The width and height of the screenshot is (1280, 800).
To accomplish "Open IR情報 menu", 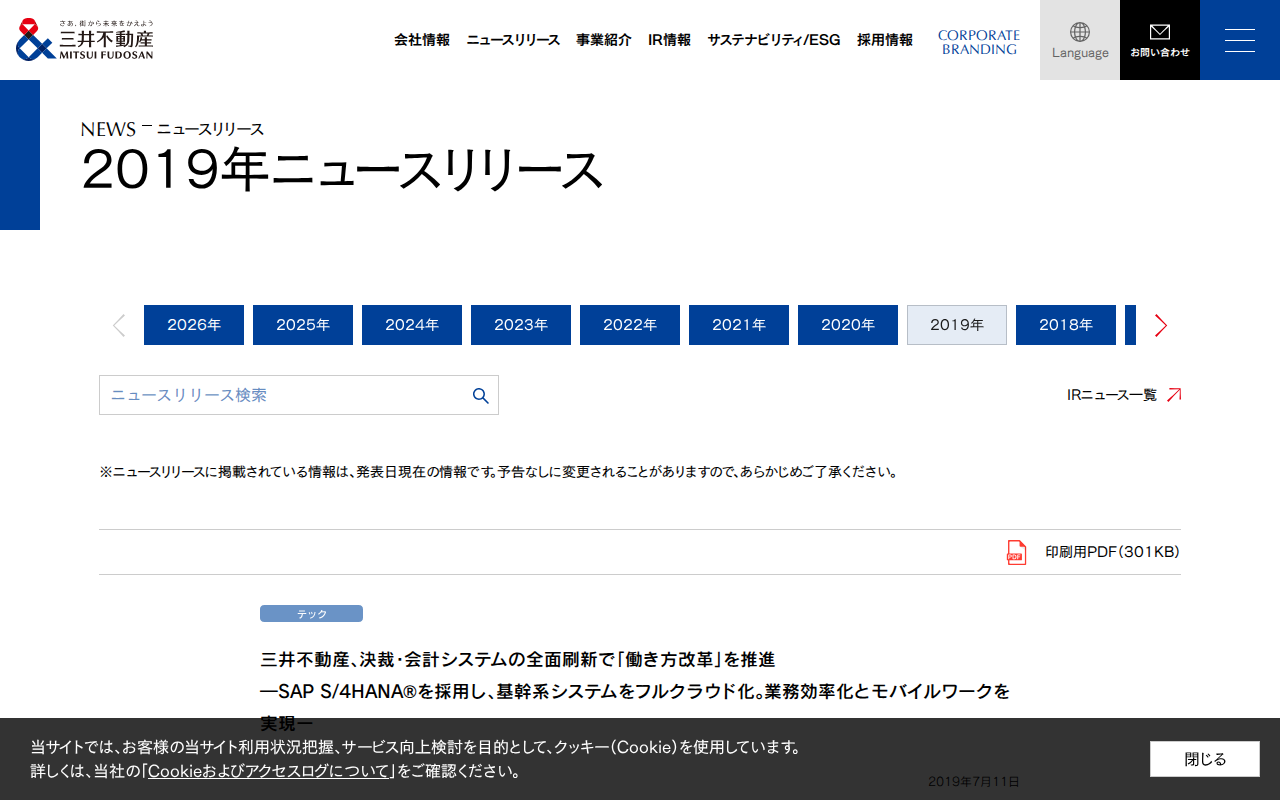I will [x=669, y=40].
